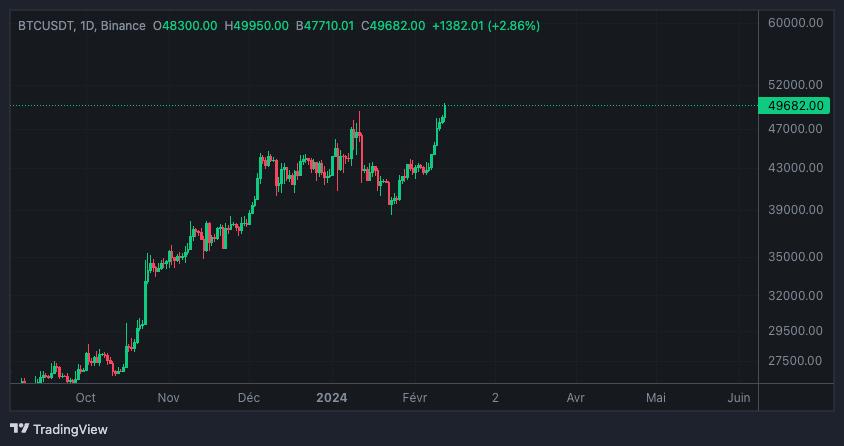Click the high value H49950.00
This screenshot has width=844, height=446.
coord(256,26)
